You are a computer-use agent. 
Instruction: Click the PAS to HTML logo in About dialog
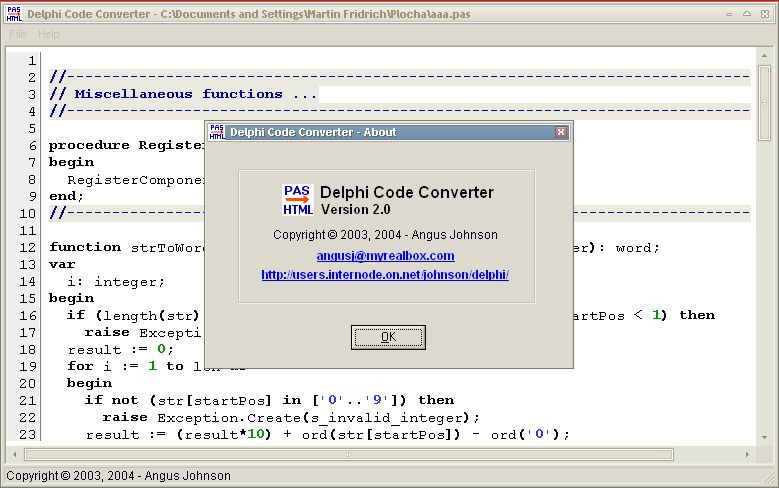coord(298,200)
